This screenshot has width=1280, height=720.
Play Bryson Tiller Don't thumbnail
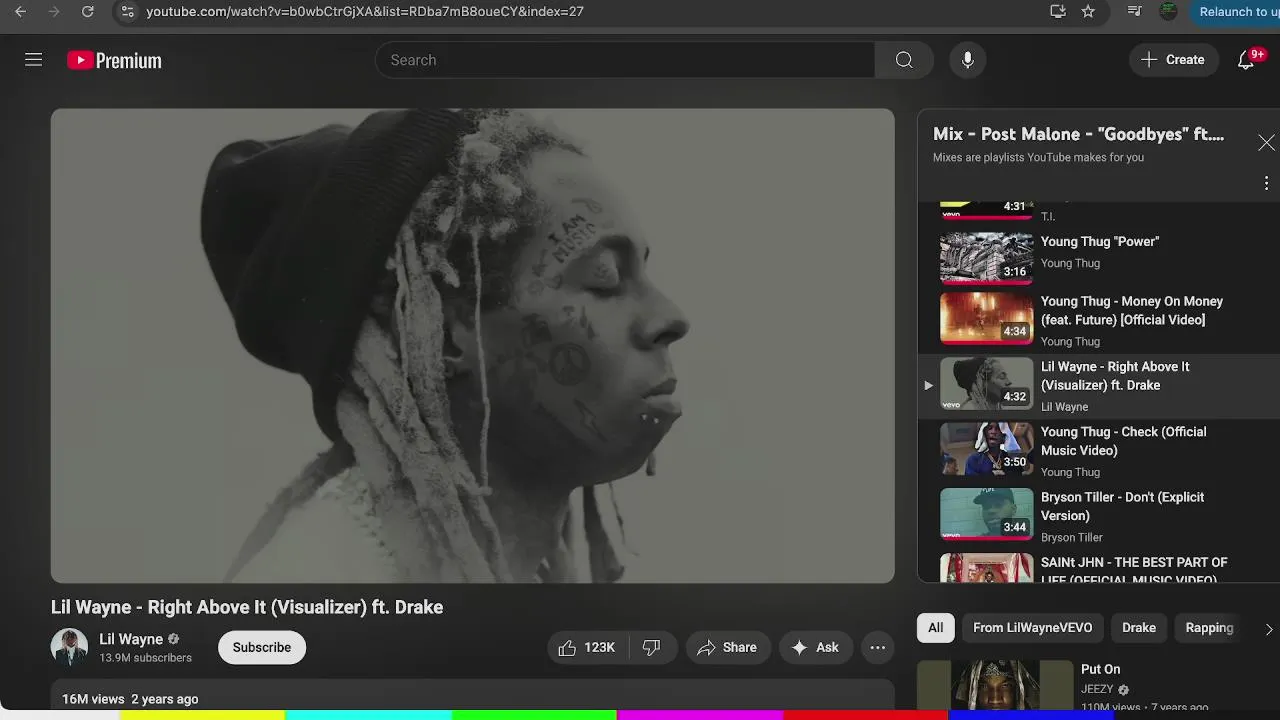tap(986, 514)
